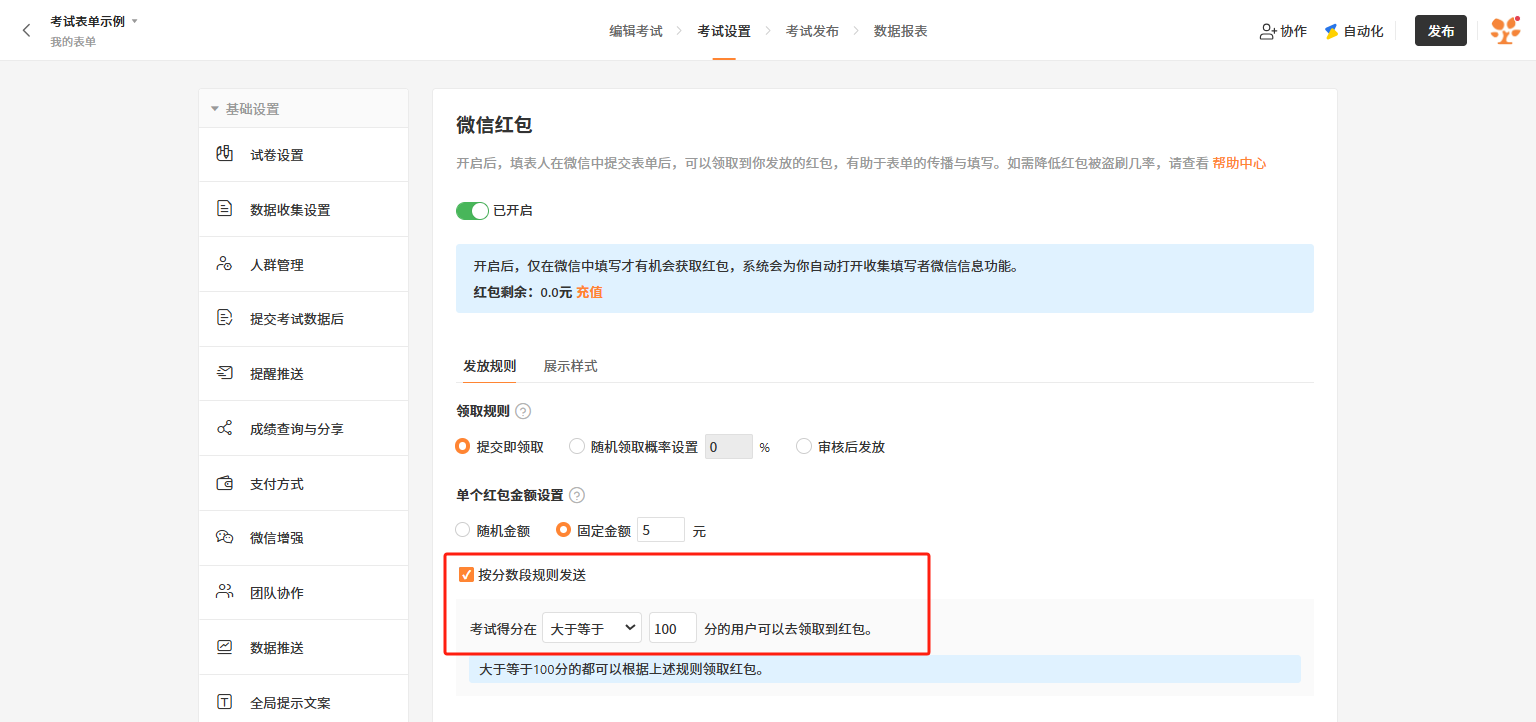The image size is (1536, 722).
Task: Click the score input showing 100
Action: (673, 628)
